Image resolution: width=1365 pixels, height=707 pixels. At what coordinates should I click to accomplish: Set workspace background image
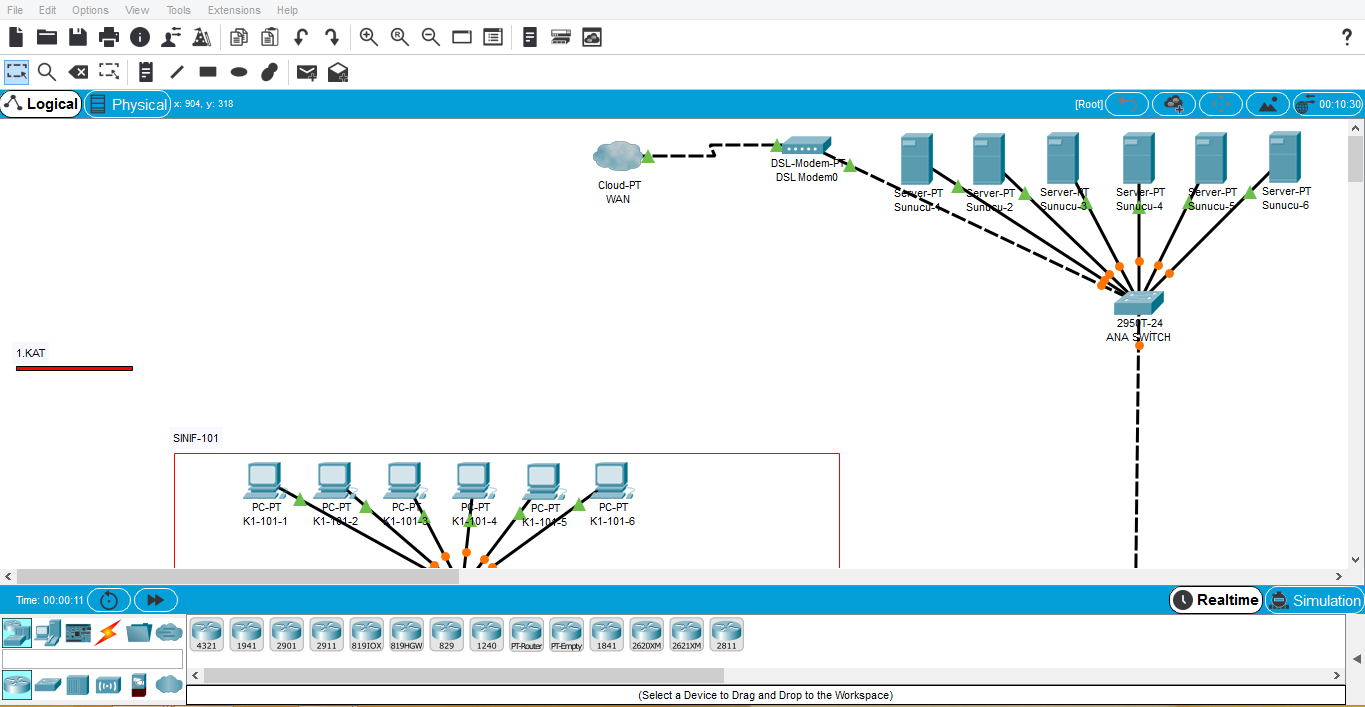pyautogui.click(x=1268, y=104)
